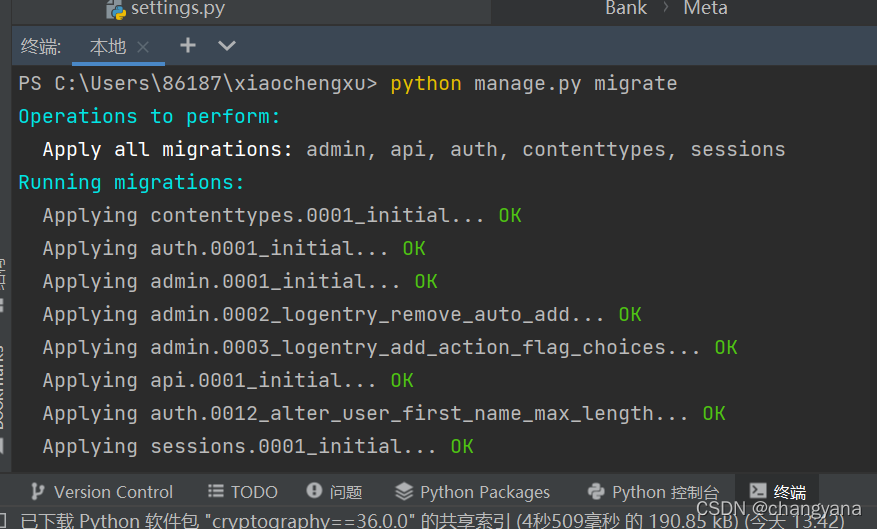Toggle the Bookmarks side panel
The width and height of the screenshot is (877, 529).
click(x=2, y=391)
